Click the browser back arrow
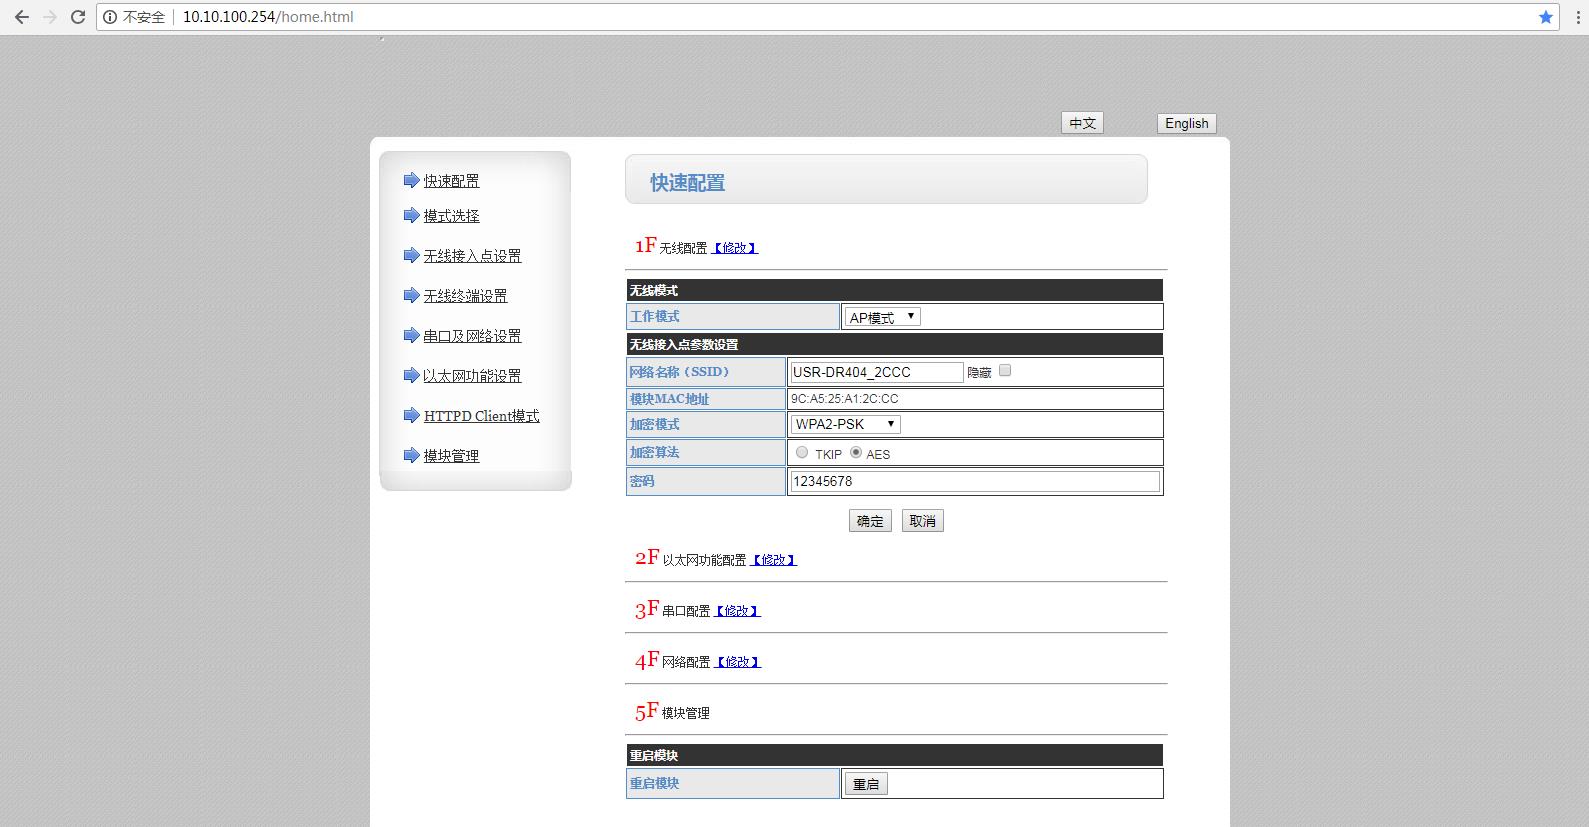The width and height of the screenshot is (1589, 827). (x=21, y=17)
